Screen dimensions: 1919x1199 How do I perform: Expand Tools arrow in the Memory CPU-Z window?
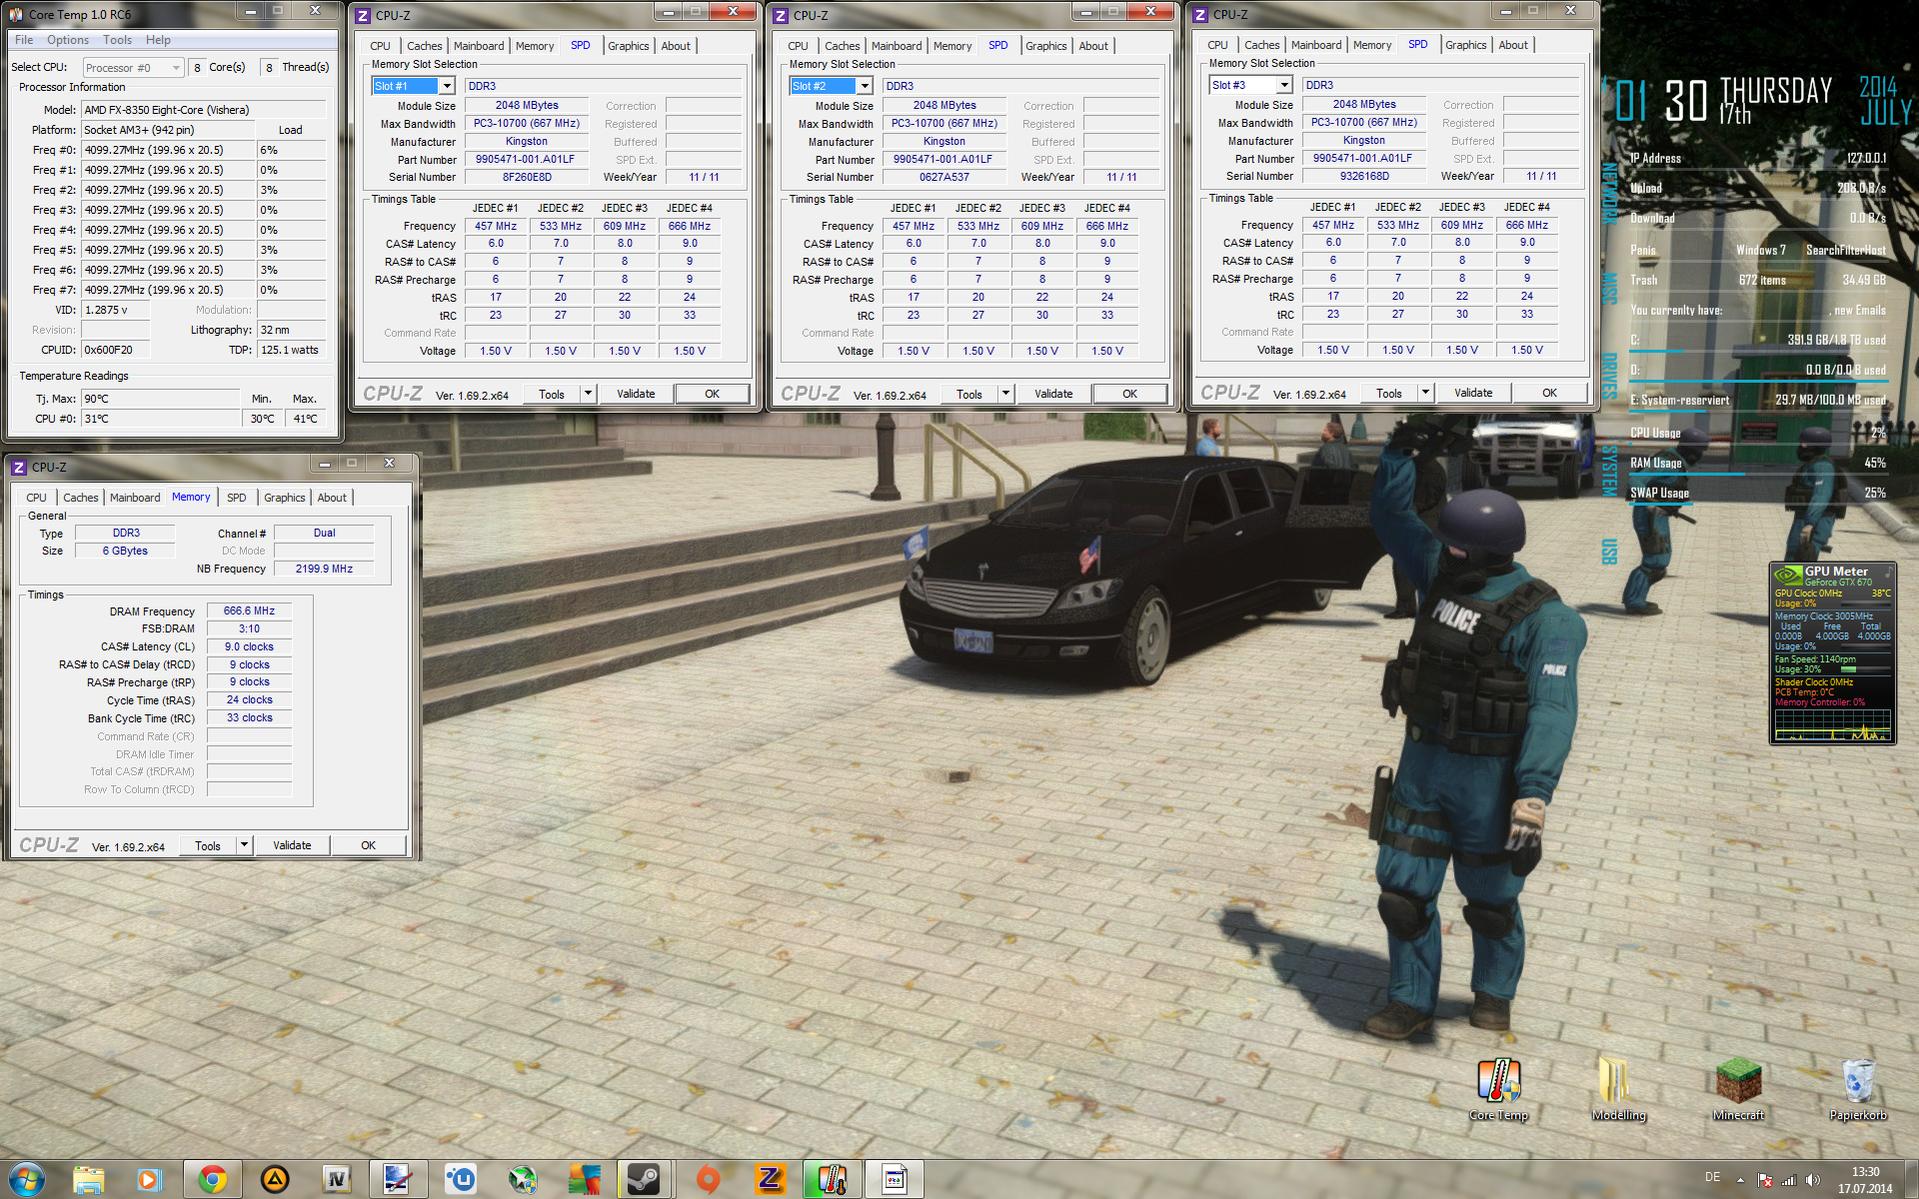(x=244, y=845)
